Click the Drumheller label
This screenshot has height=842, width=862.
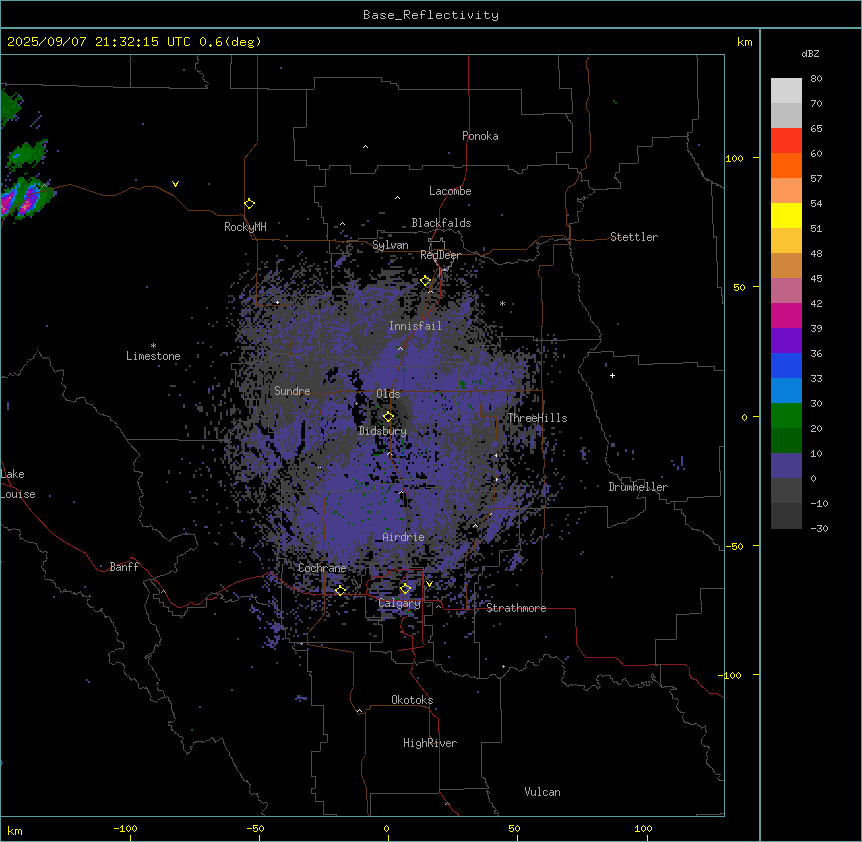[638, 487]
